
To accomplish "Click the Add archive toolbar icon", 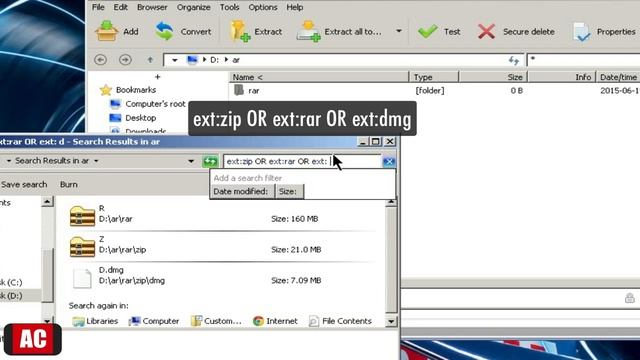I will (x=107, y=31).
